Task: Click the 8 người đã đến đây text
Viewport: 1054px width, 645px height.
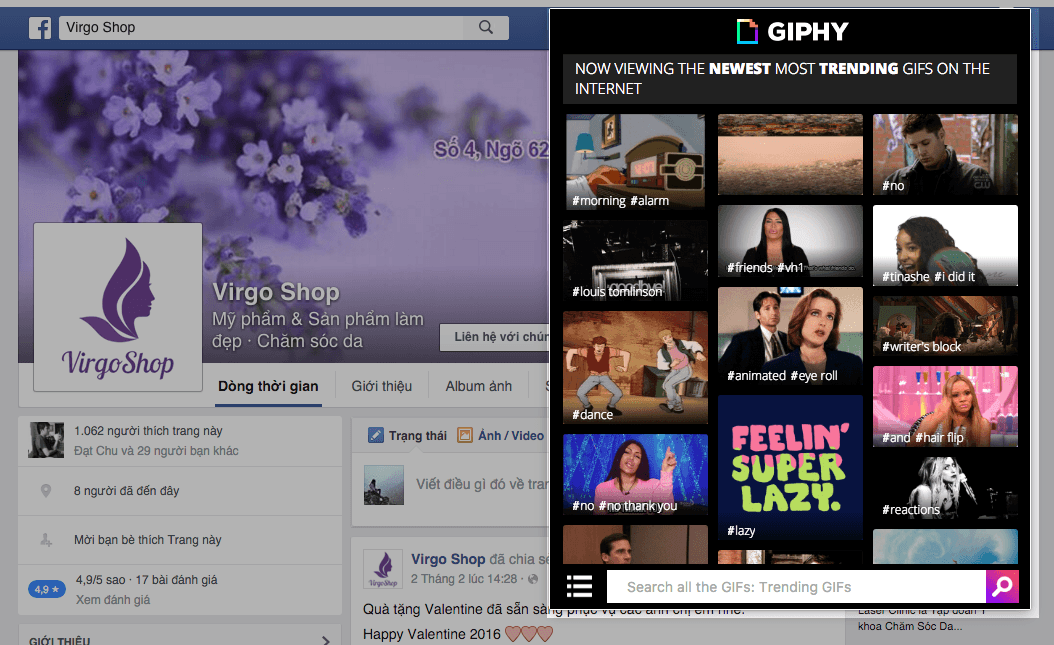Action: [126, 490]
